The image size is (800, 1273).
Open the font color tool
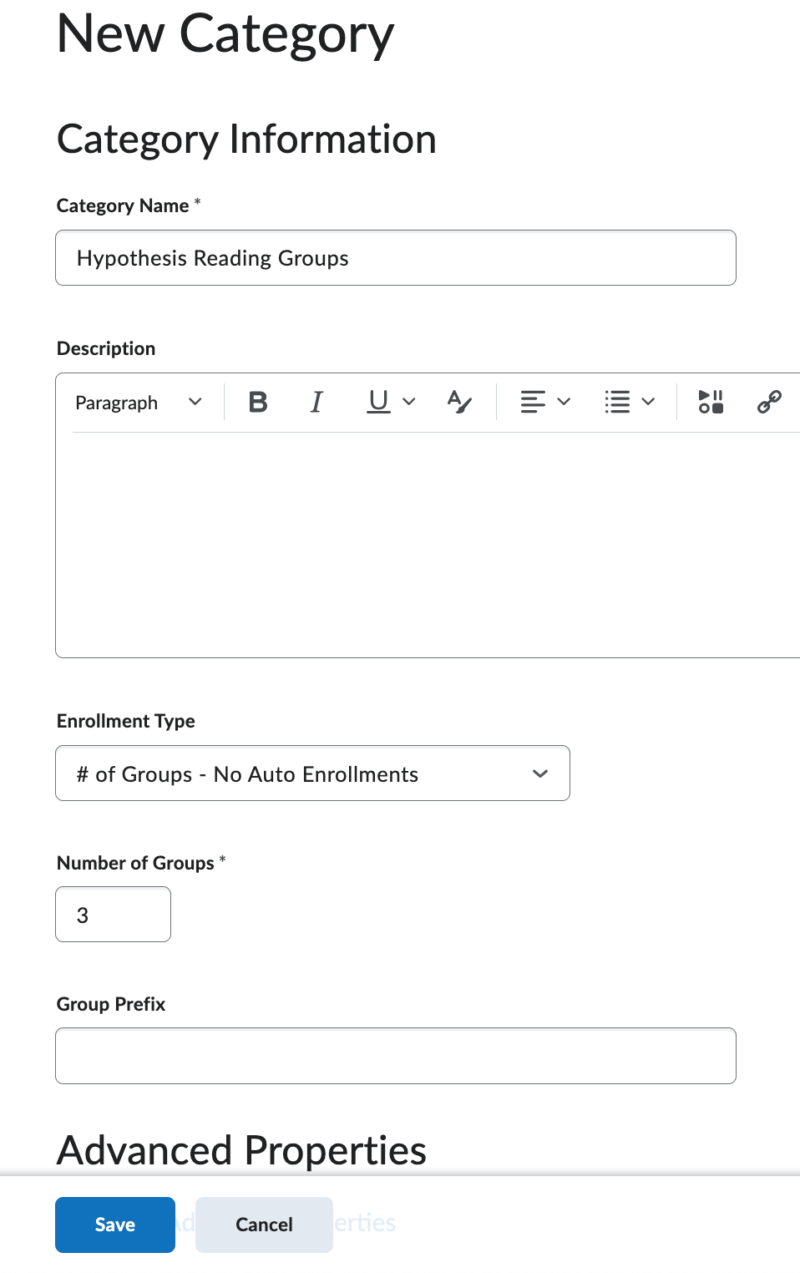tap(459, 401)
